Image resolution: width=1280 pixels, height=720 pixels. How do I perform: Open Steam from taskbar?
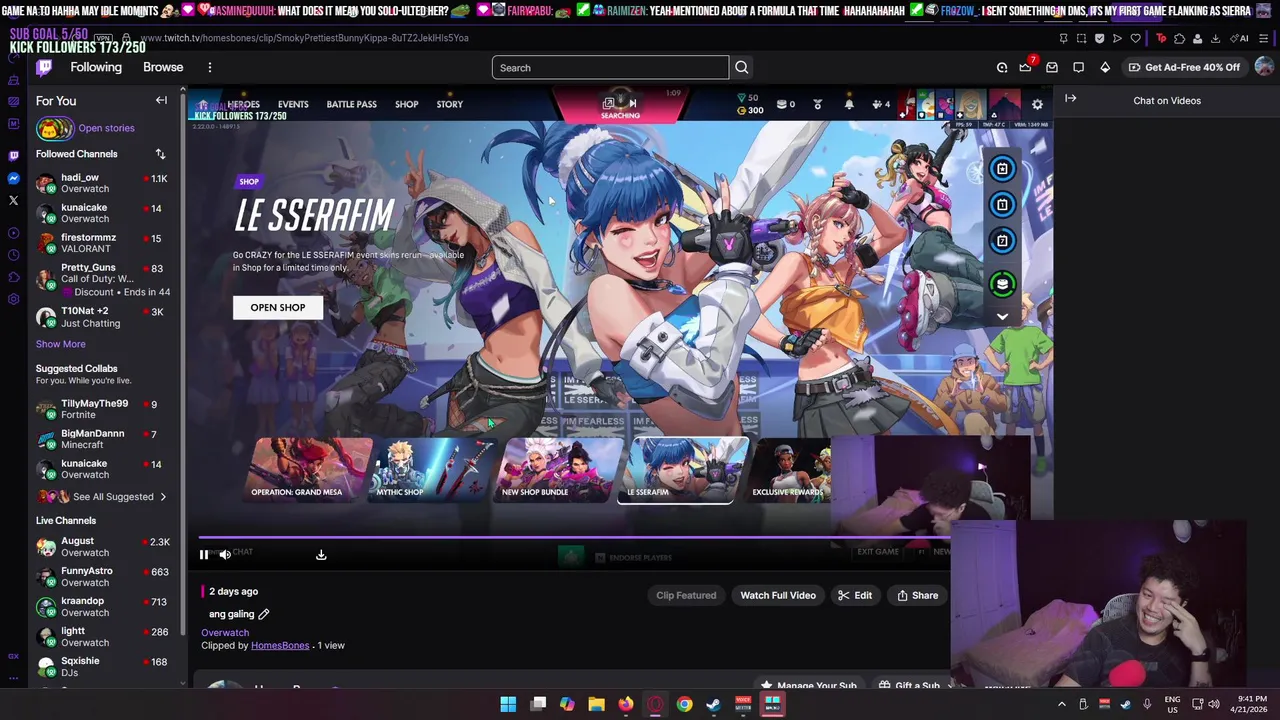[x=713, y=704]
